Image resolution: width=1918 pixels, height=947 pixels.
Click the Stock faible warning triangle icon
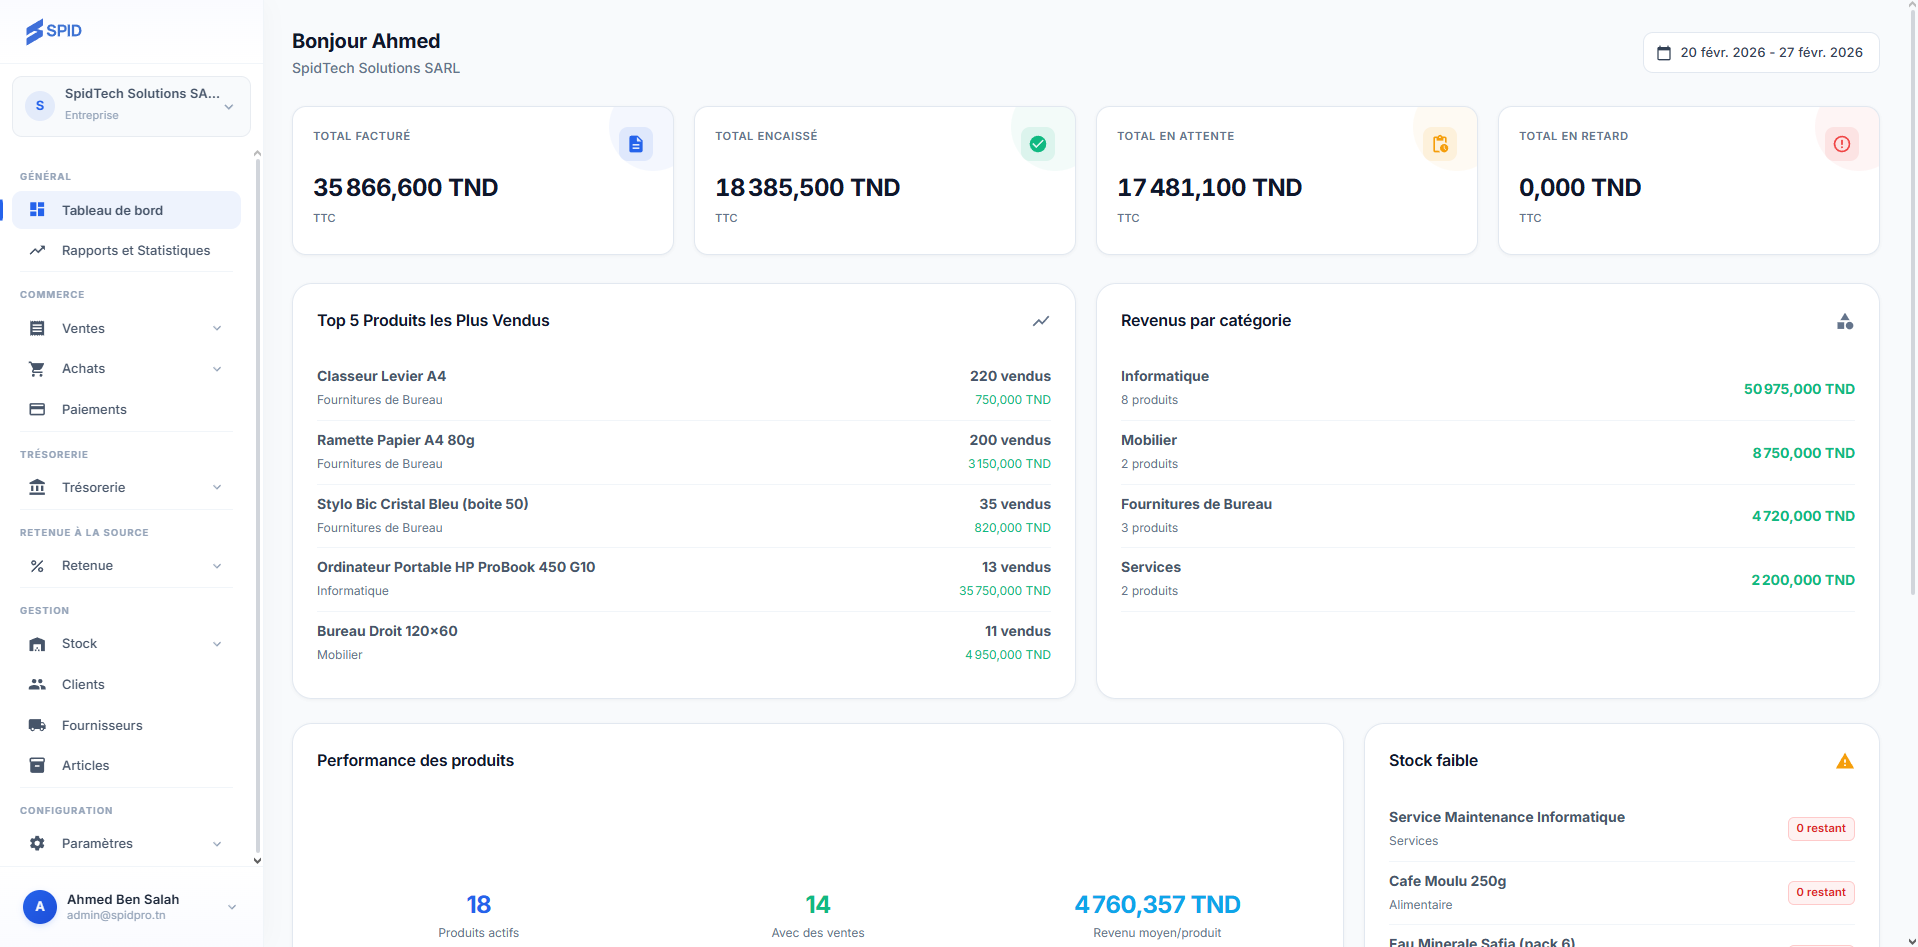1844,762
